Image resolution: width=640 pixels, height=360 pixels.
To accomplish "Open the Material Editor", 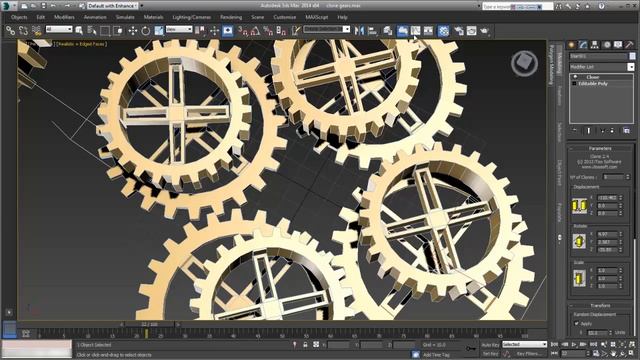I will click(x=444, y=31).
